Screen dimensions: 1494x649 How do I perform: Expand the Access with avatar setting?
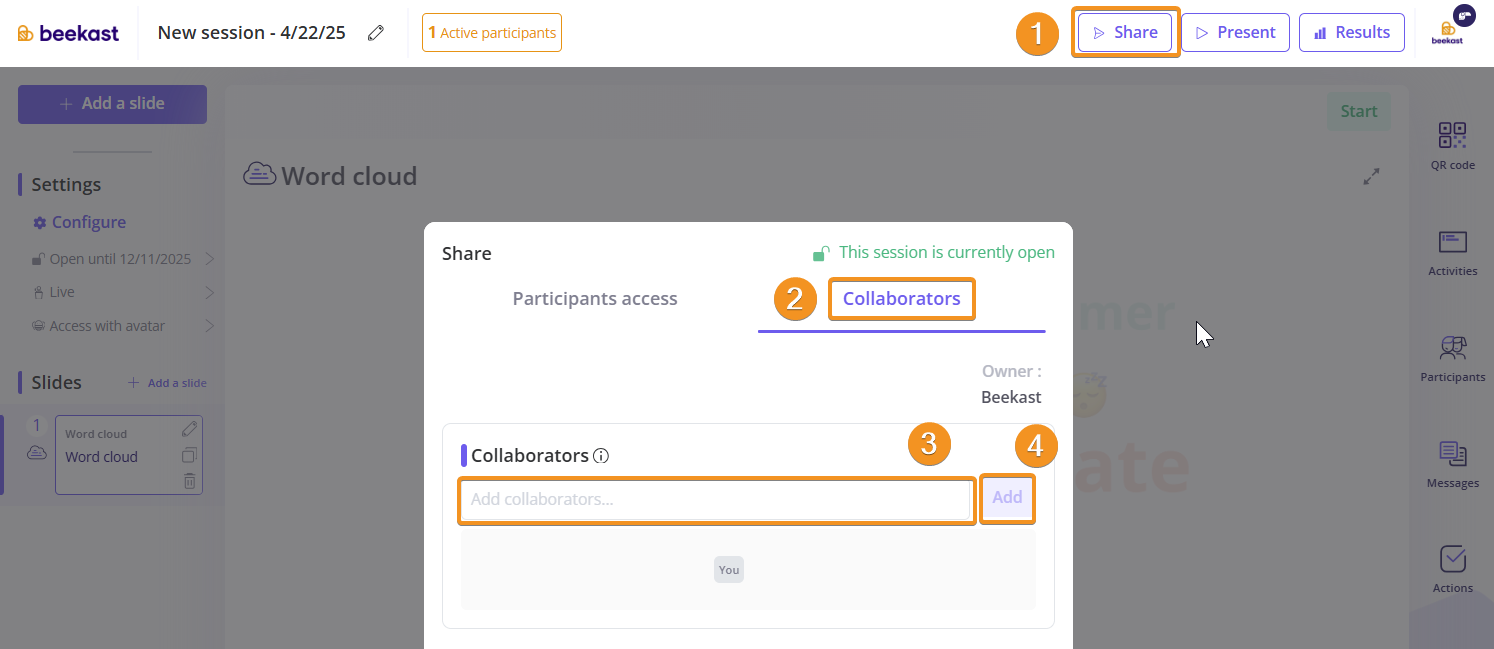(x=210, y=326)
